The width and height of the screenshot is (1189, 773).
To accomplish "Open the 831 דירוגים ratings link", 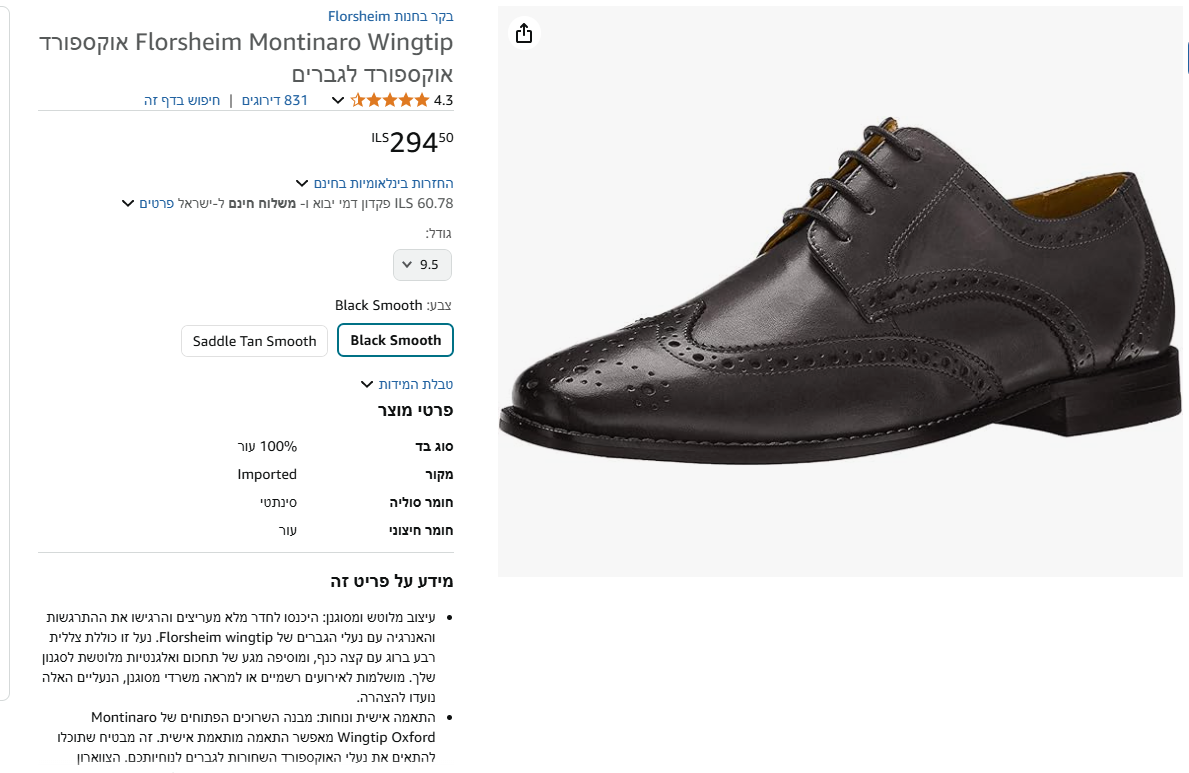I will pyautogui.click(x=275, y=100).
